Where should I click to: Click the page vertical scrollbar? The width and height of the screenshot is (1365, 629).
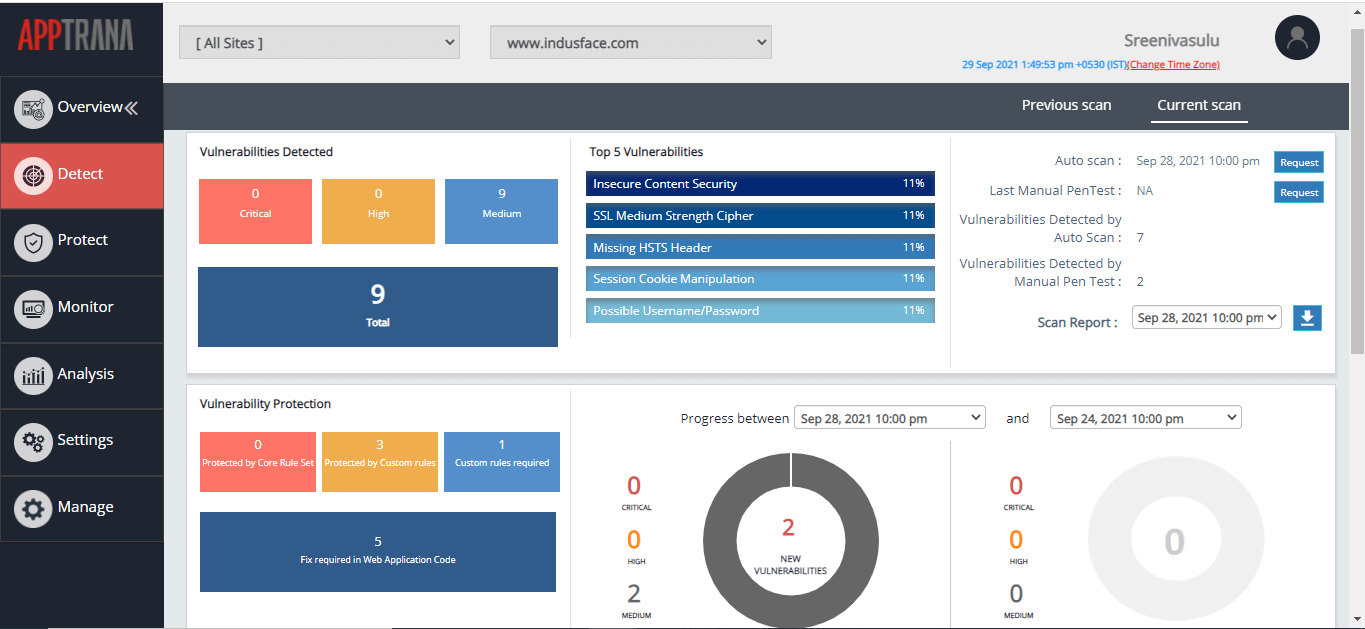[1357, 190]
